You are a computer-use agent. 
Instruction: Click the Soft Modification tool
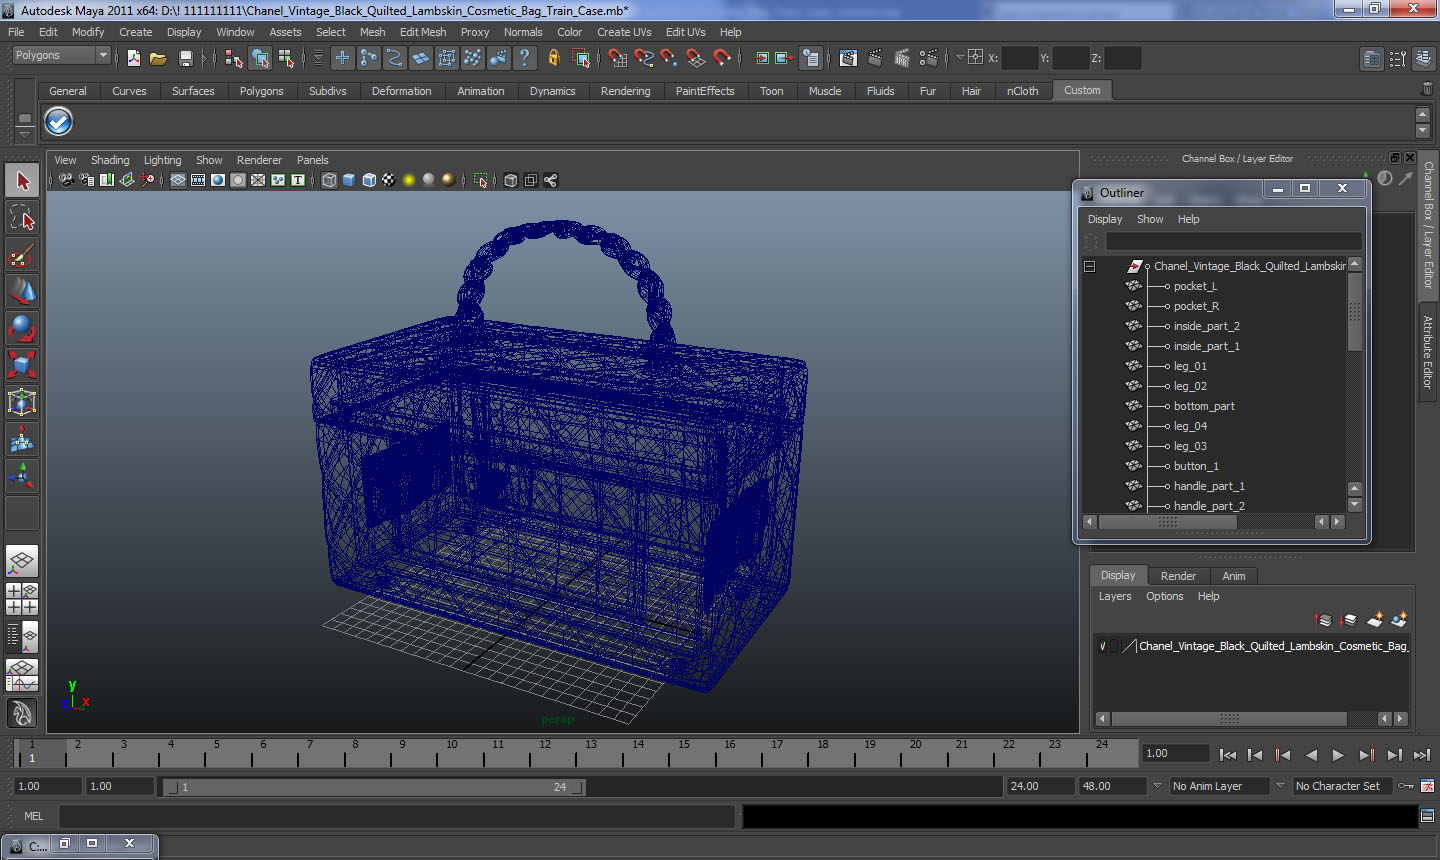22,439
